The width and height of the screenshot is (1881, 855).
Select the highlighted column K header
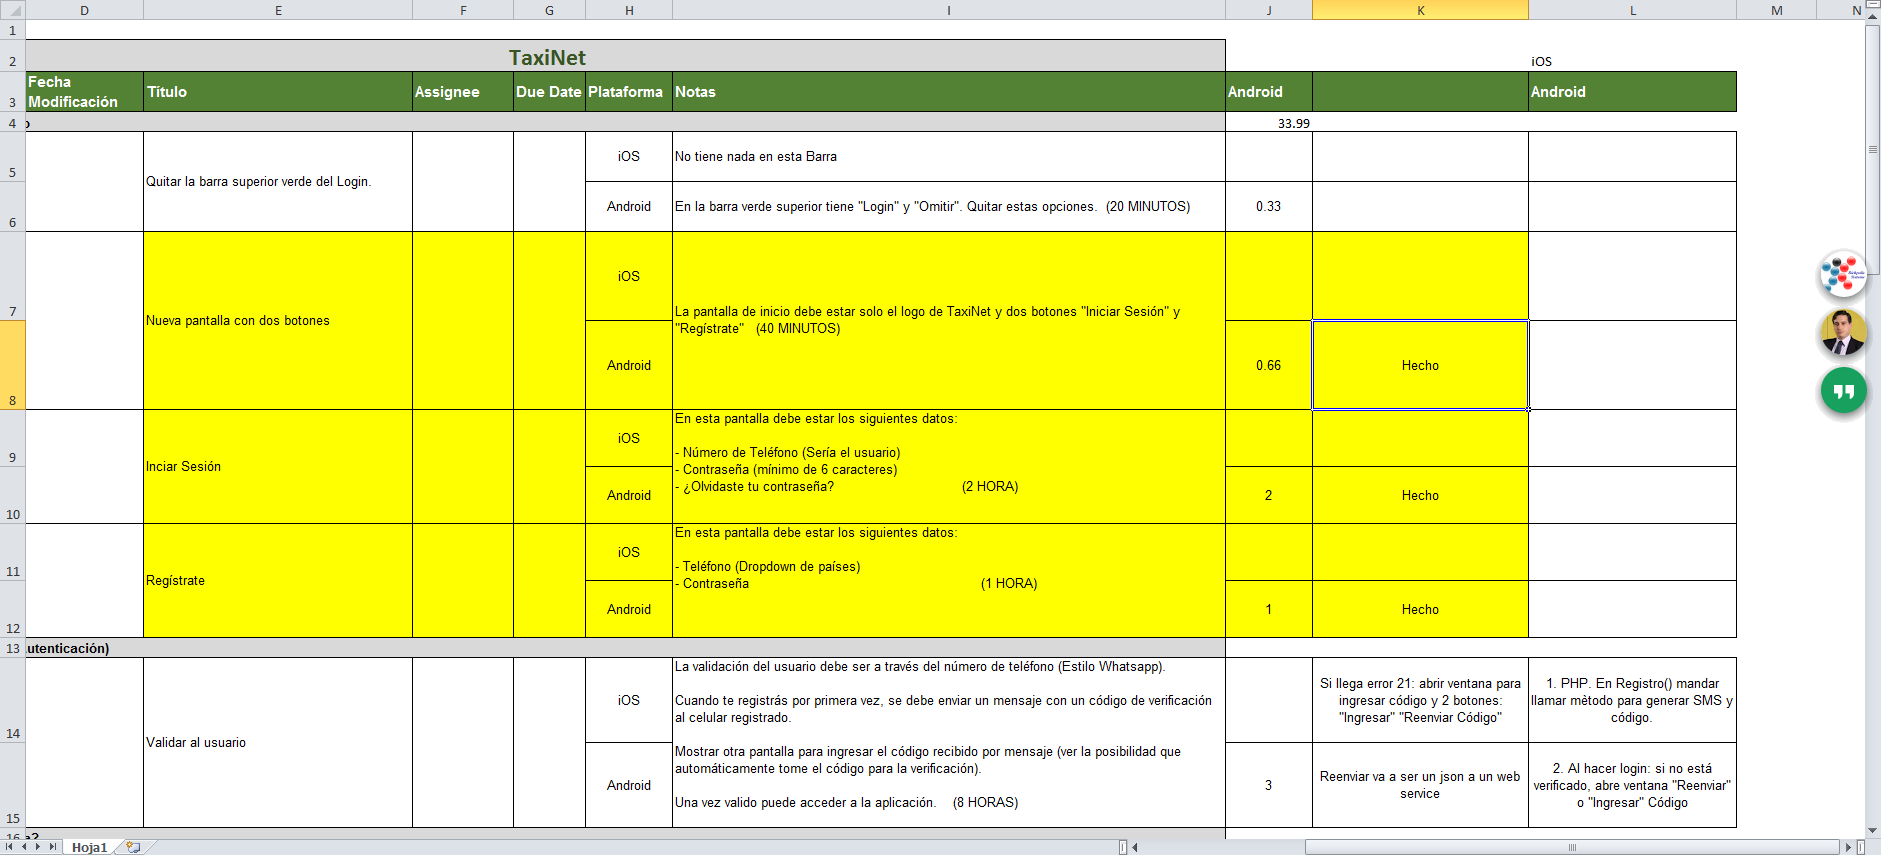1420,10
